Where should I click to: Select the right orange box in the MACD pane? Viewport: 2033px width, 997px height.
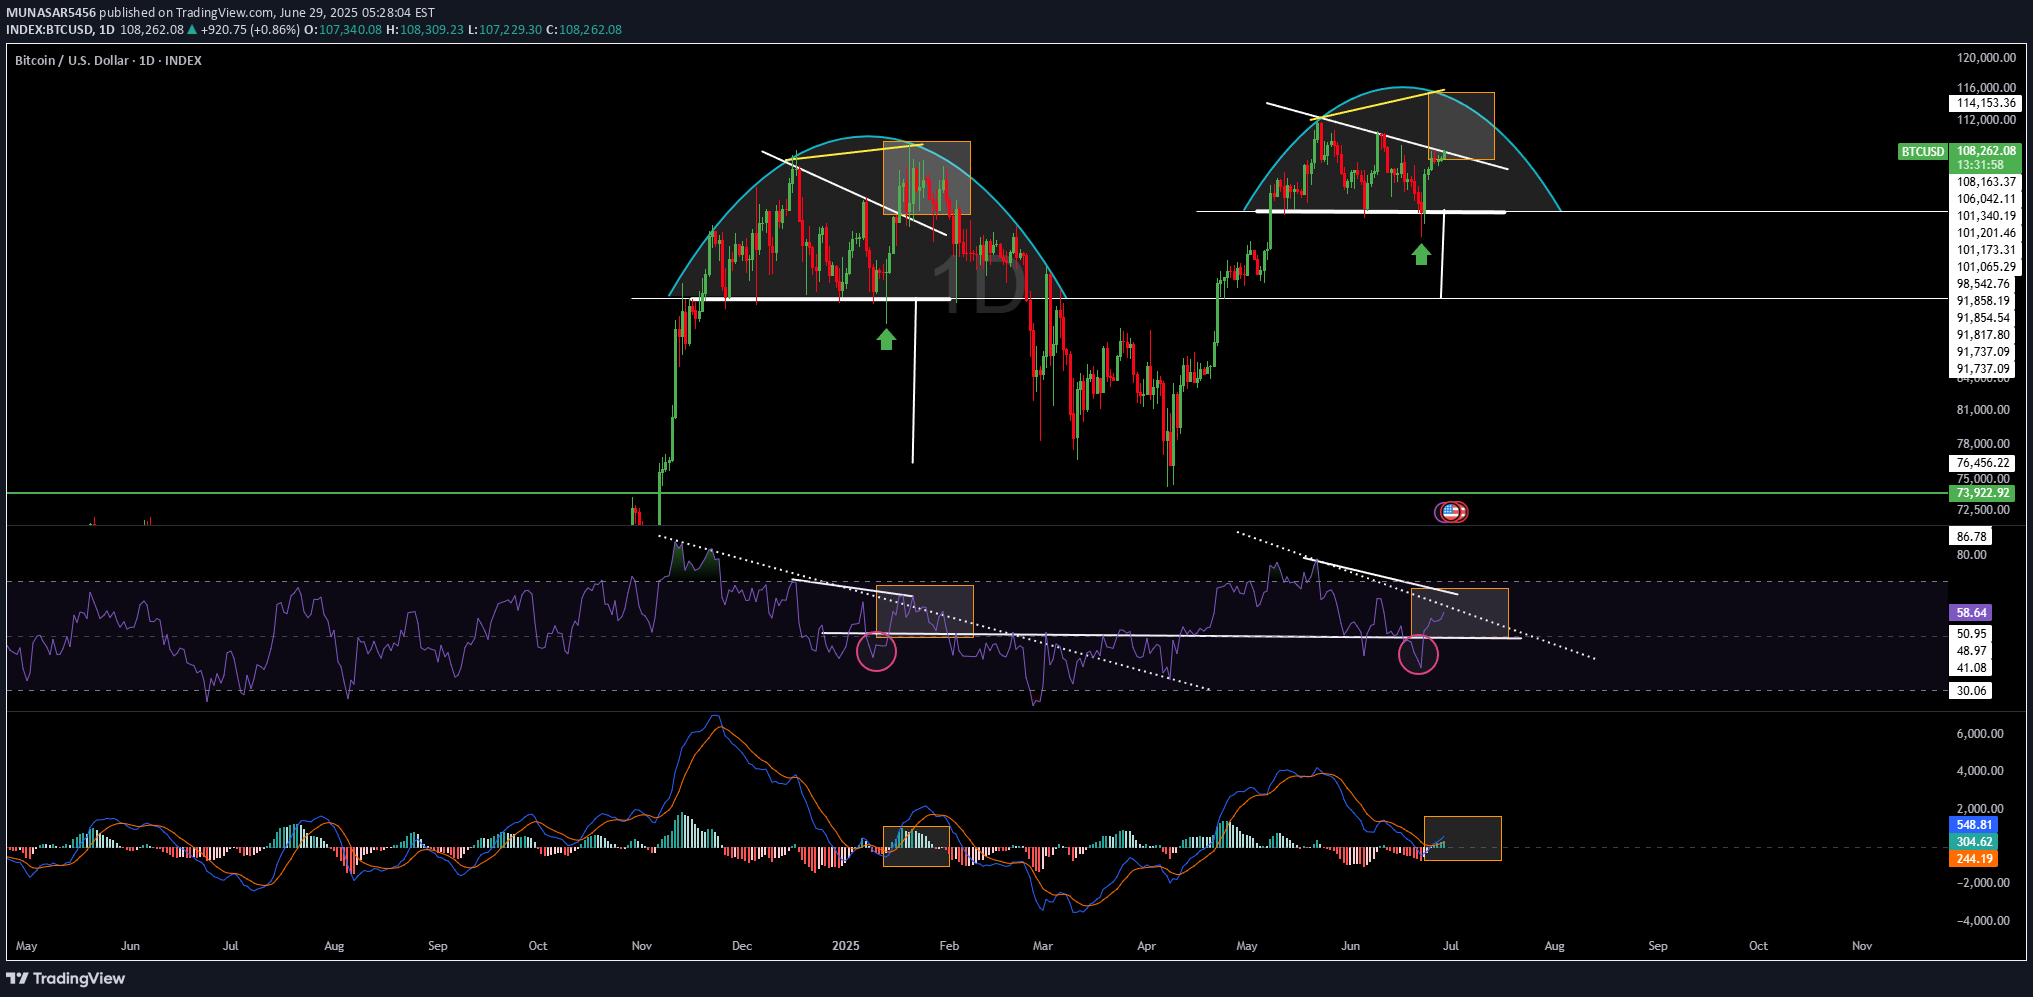1463,838
